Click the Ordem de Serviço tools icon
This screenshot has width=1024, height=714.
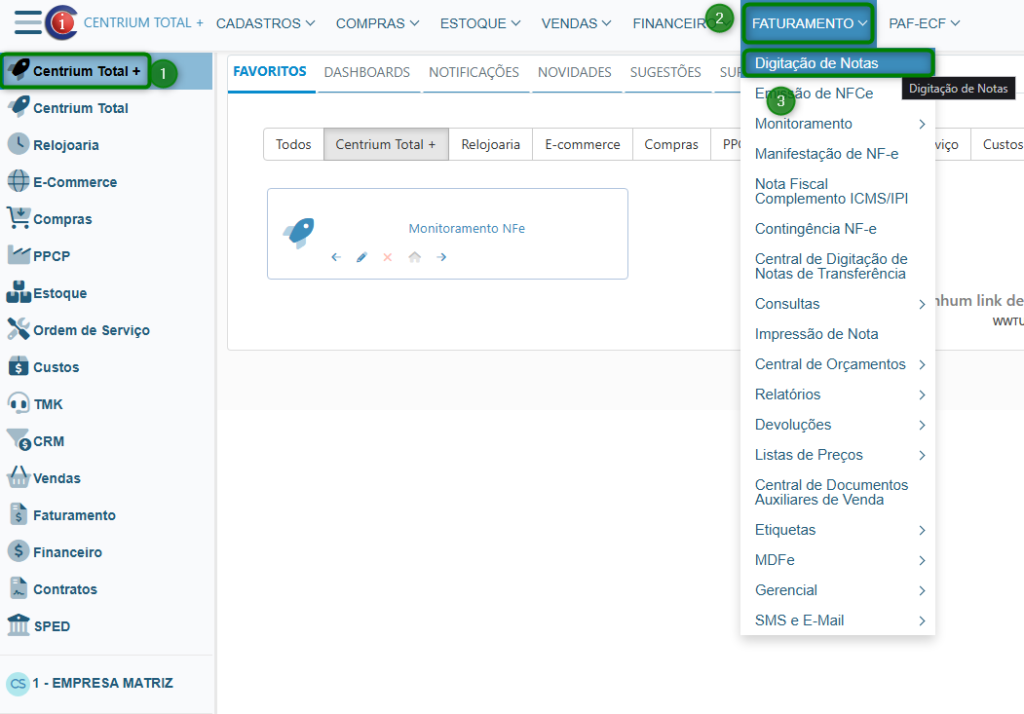click(x=18, y=329)
